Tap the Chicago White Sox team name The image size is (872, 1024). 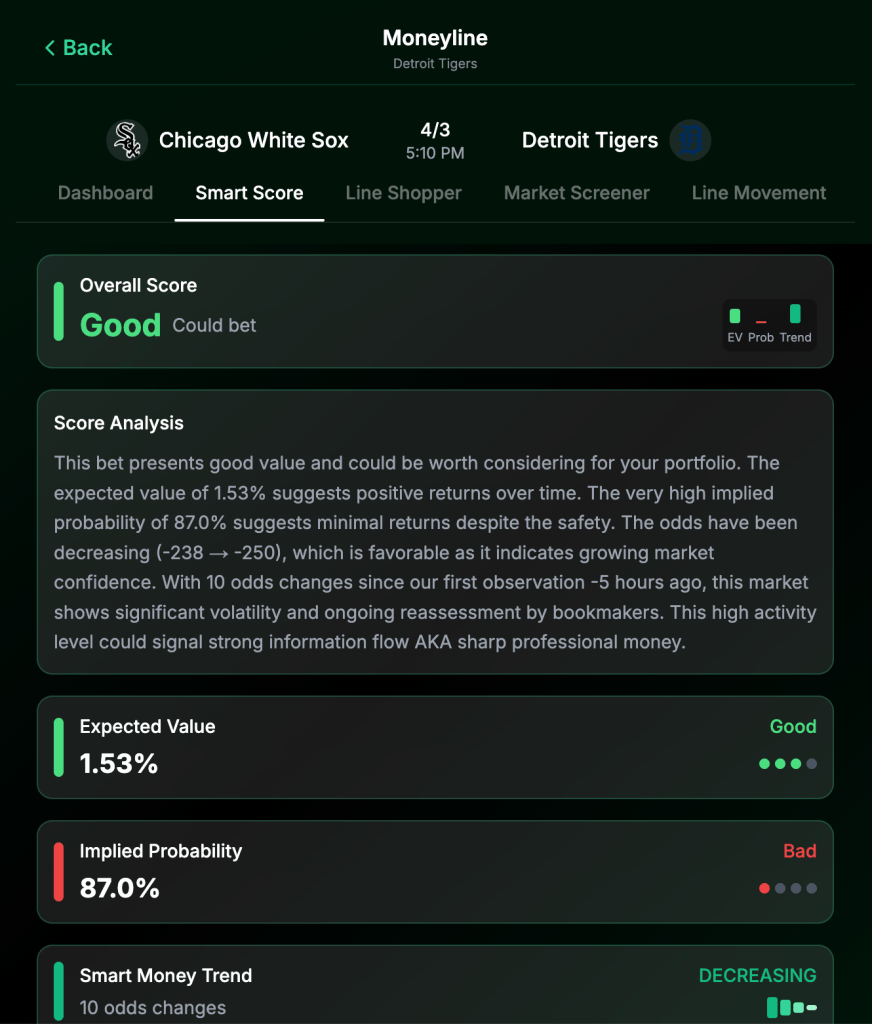pos(254,141)
